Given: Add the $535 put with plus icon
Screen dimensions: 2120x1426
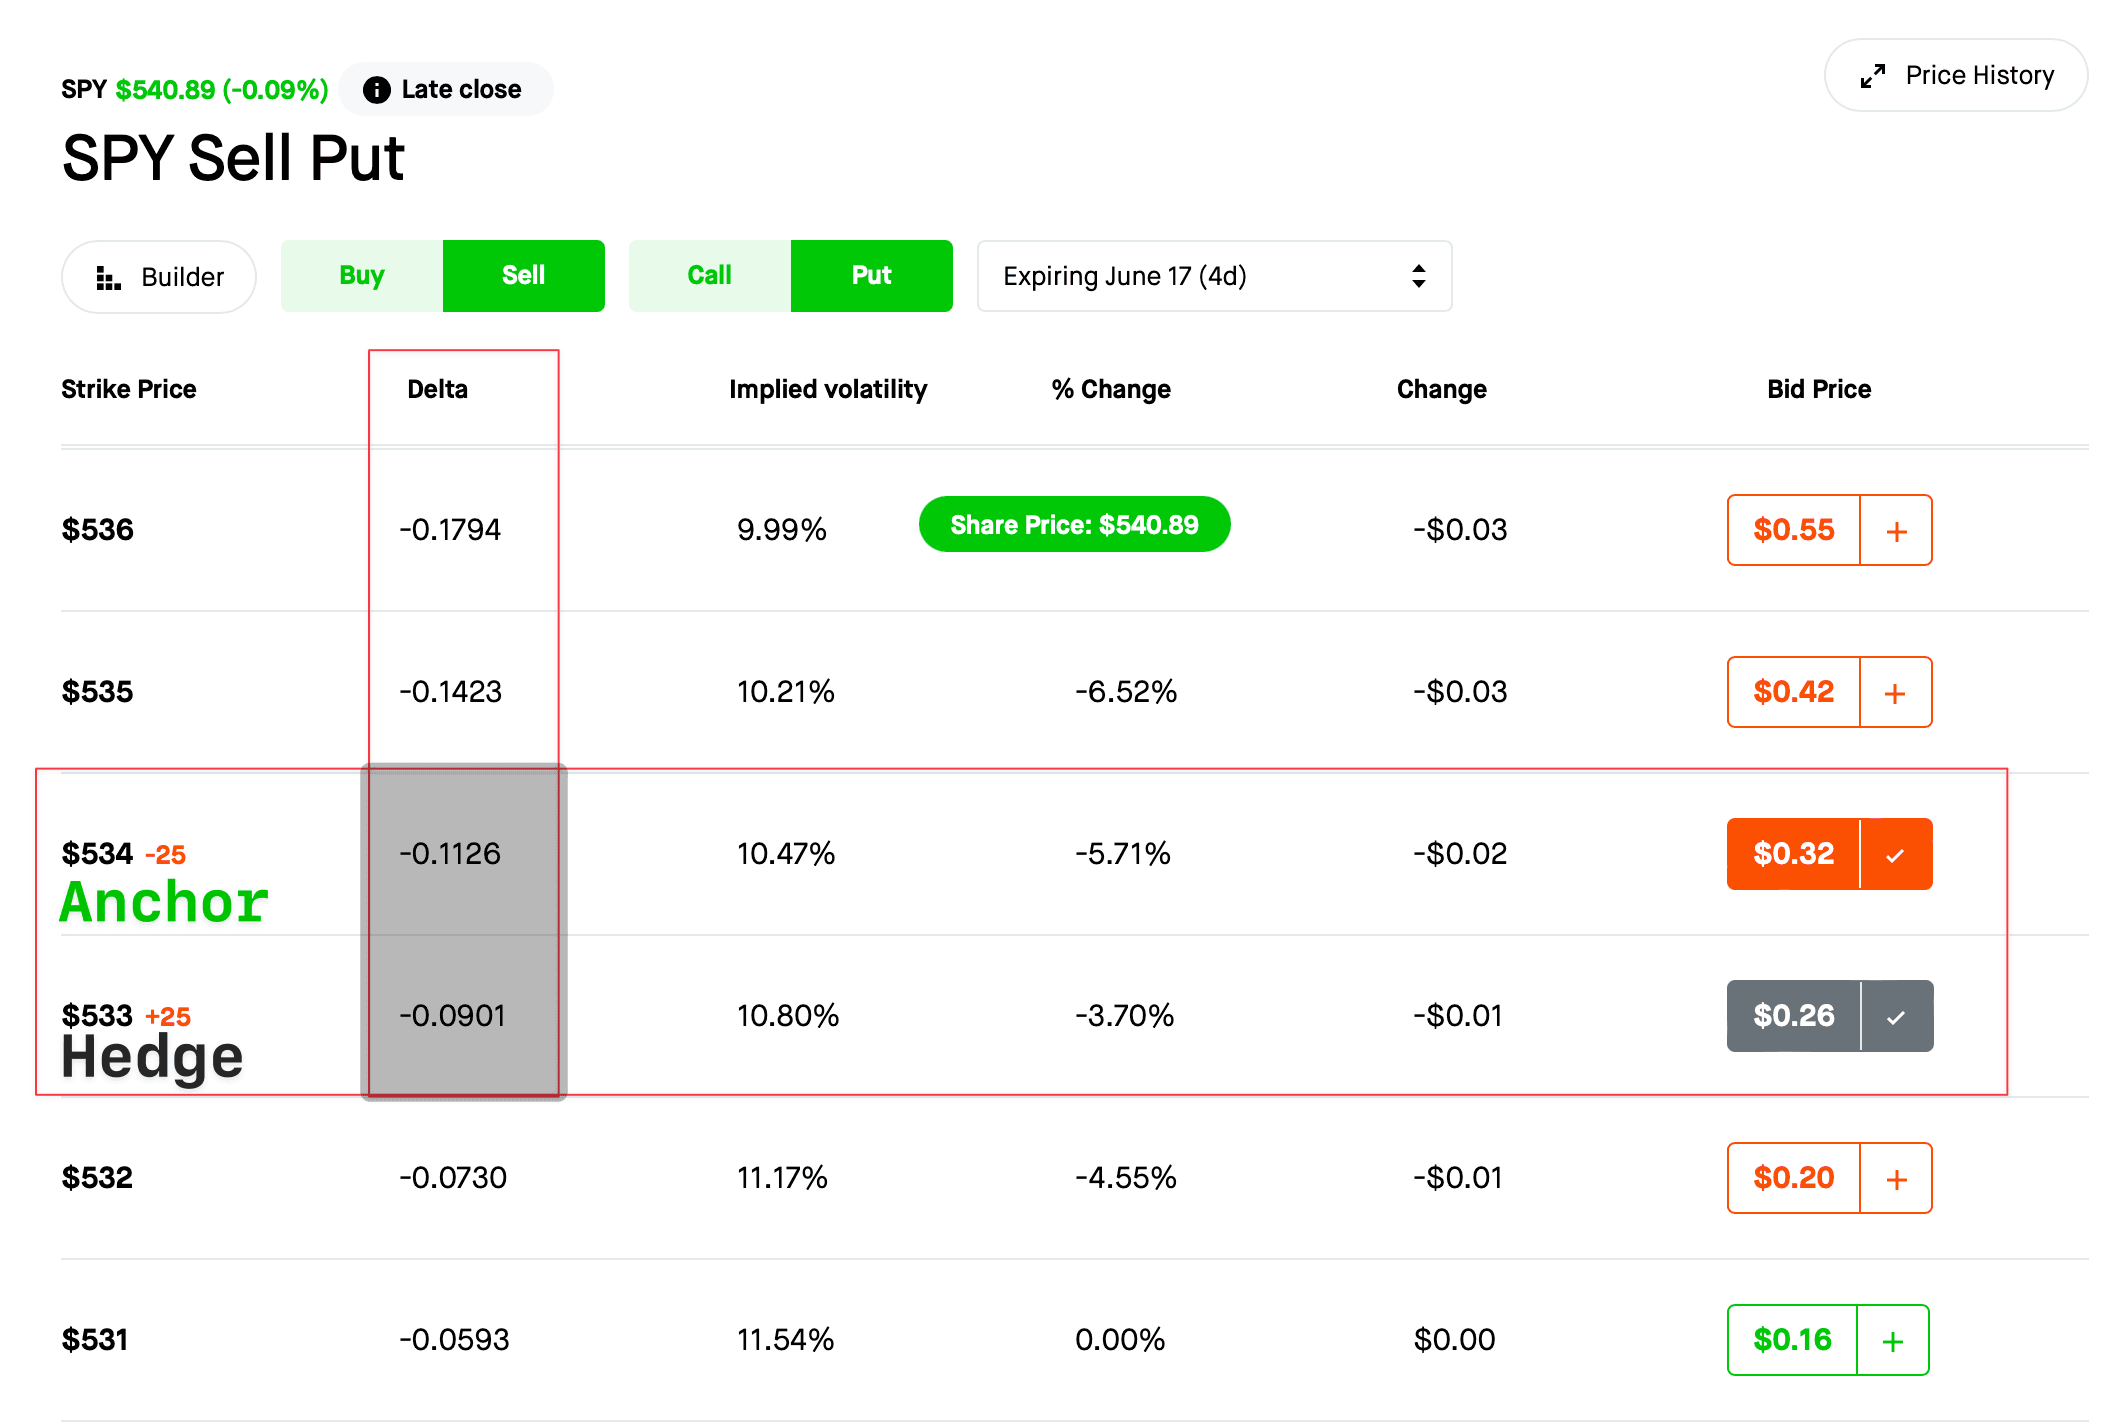Looking at the screenshot, I should click(x=1896, y=692).
